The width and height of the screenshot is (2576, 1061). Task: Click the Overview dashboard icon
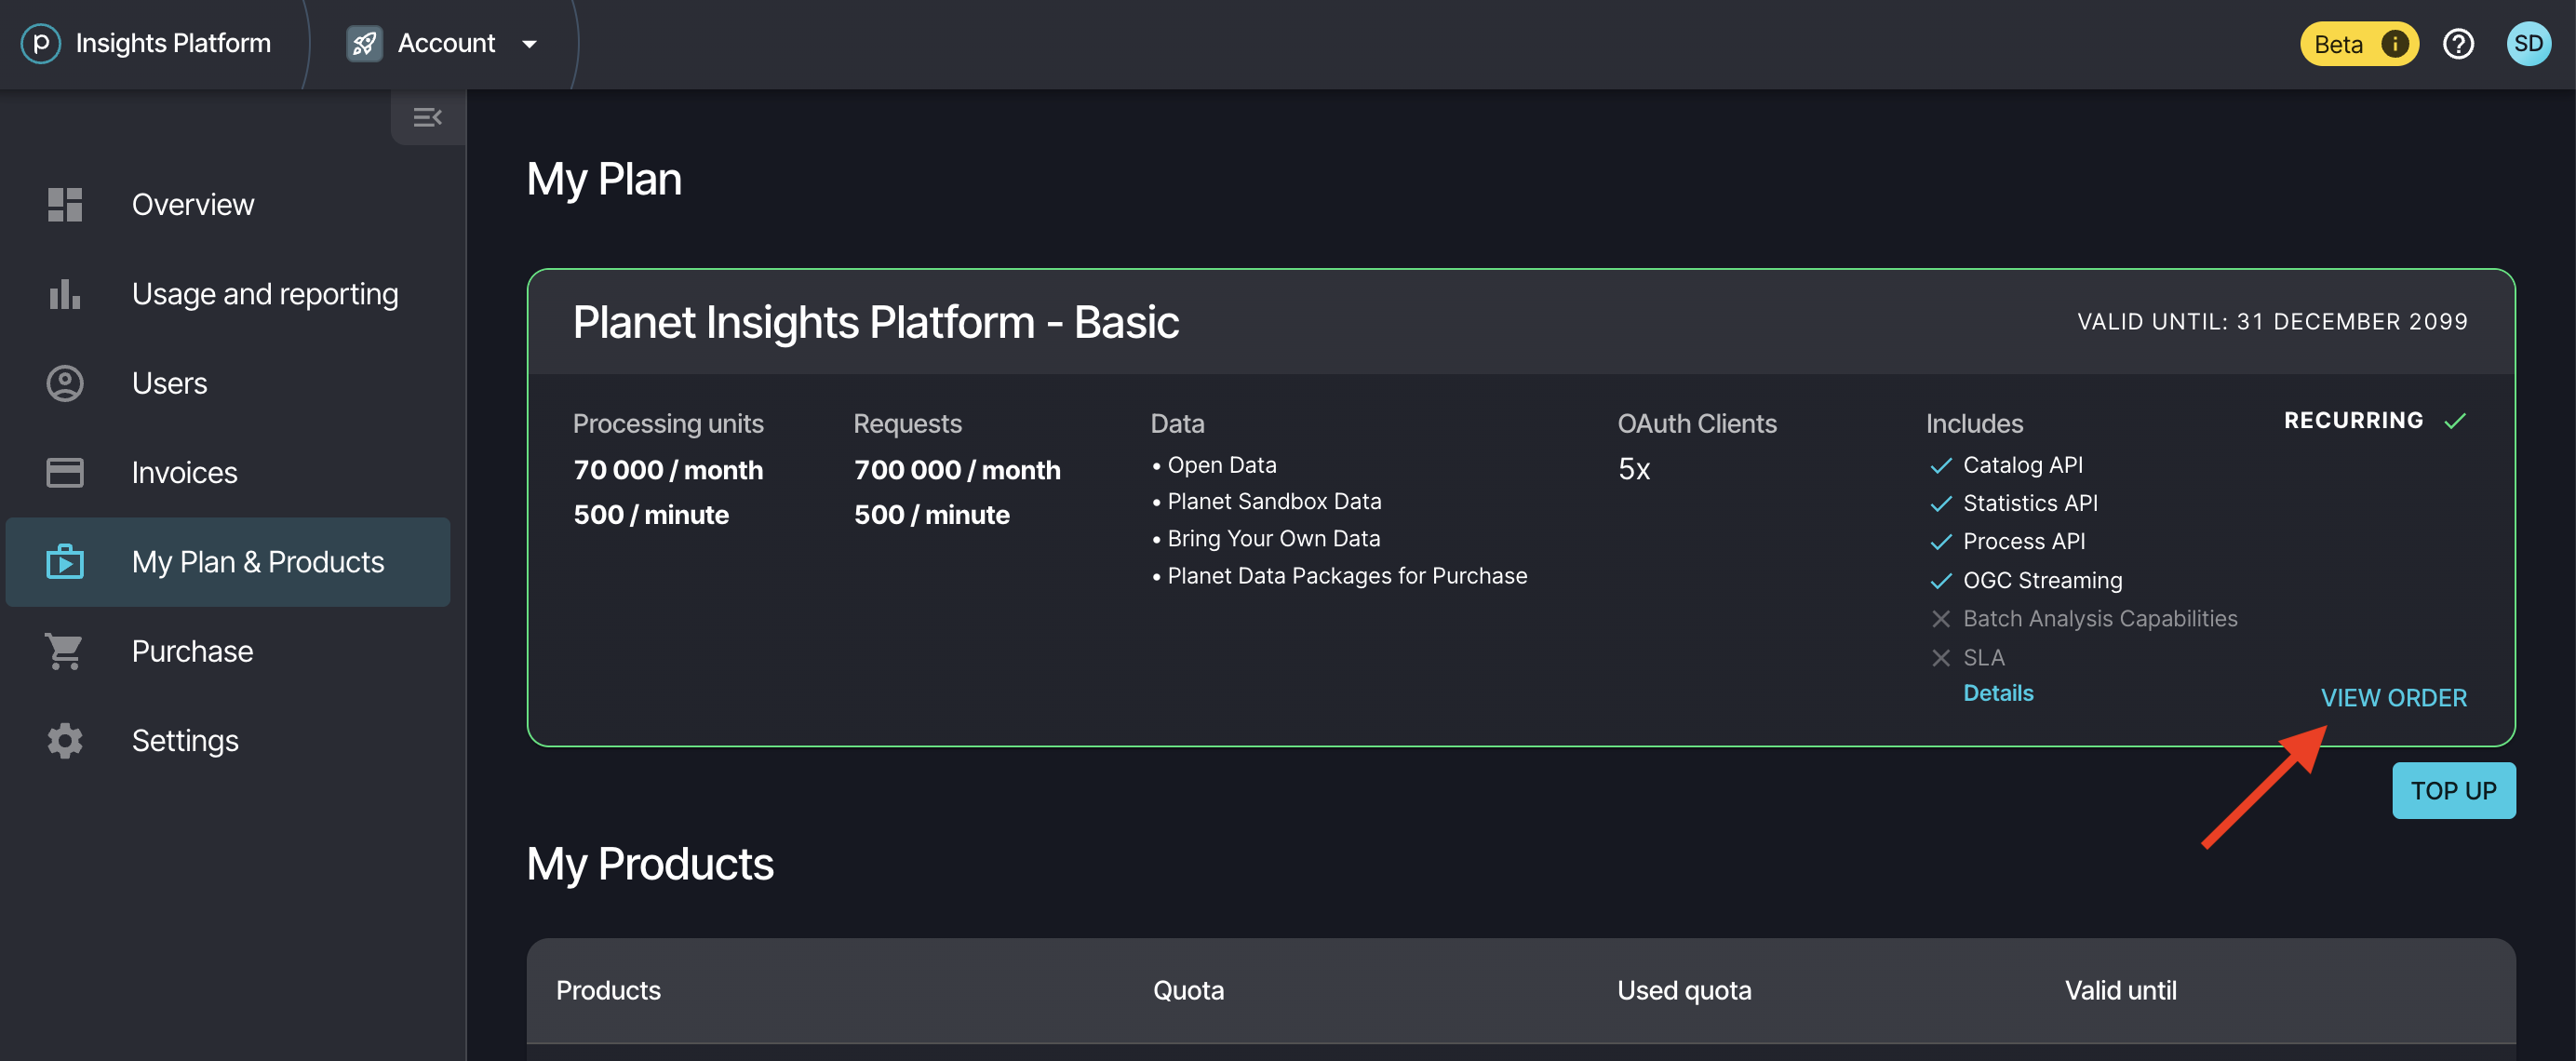coord(65,204)
